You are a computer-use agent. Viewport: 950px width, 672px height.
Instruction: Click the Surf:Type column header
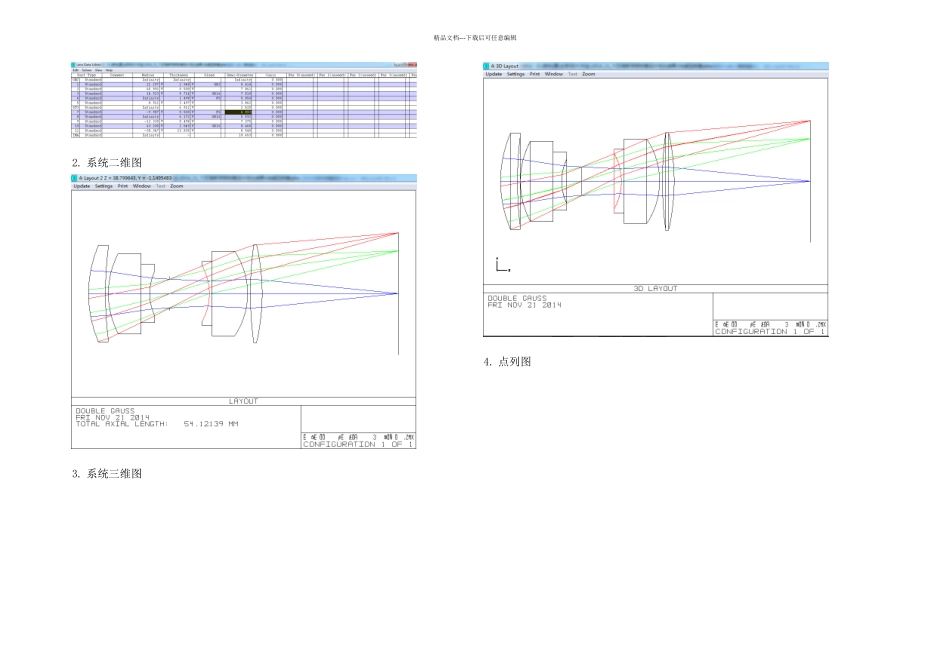(x=87, y=75)
